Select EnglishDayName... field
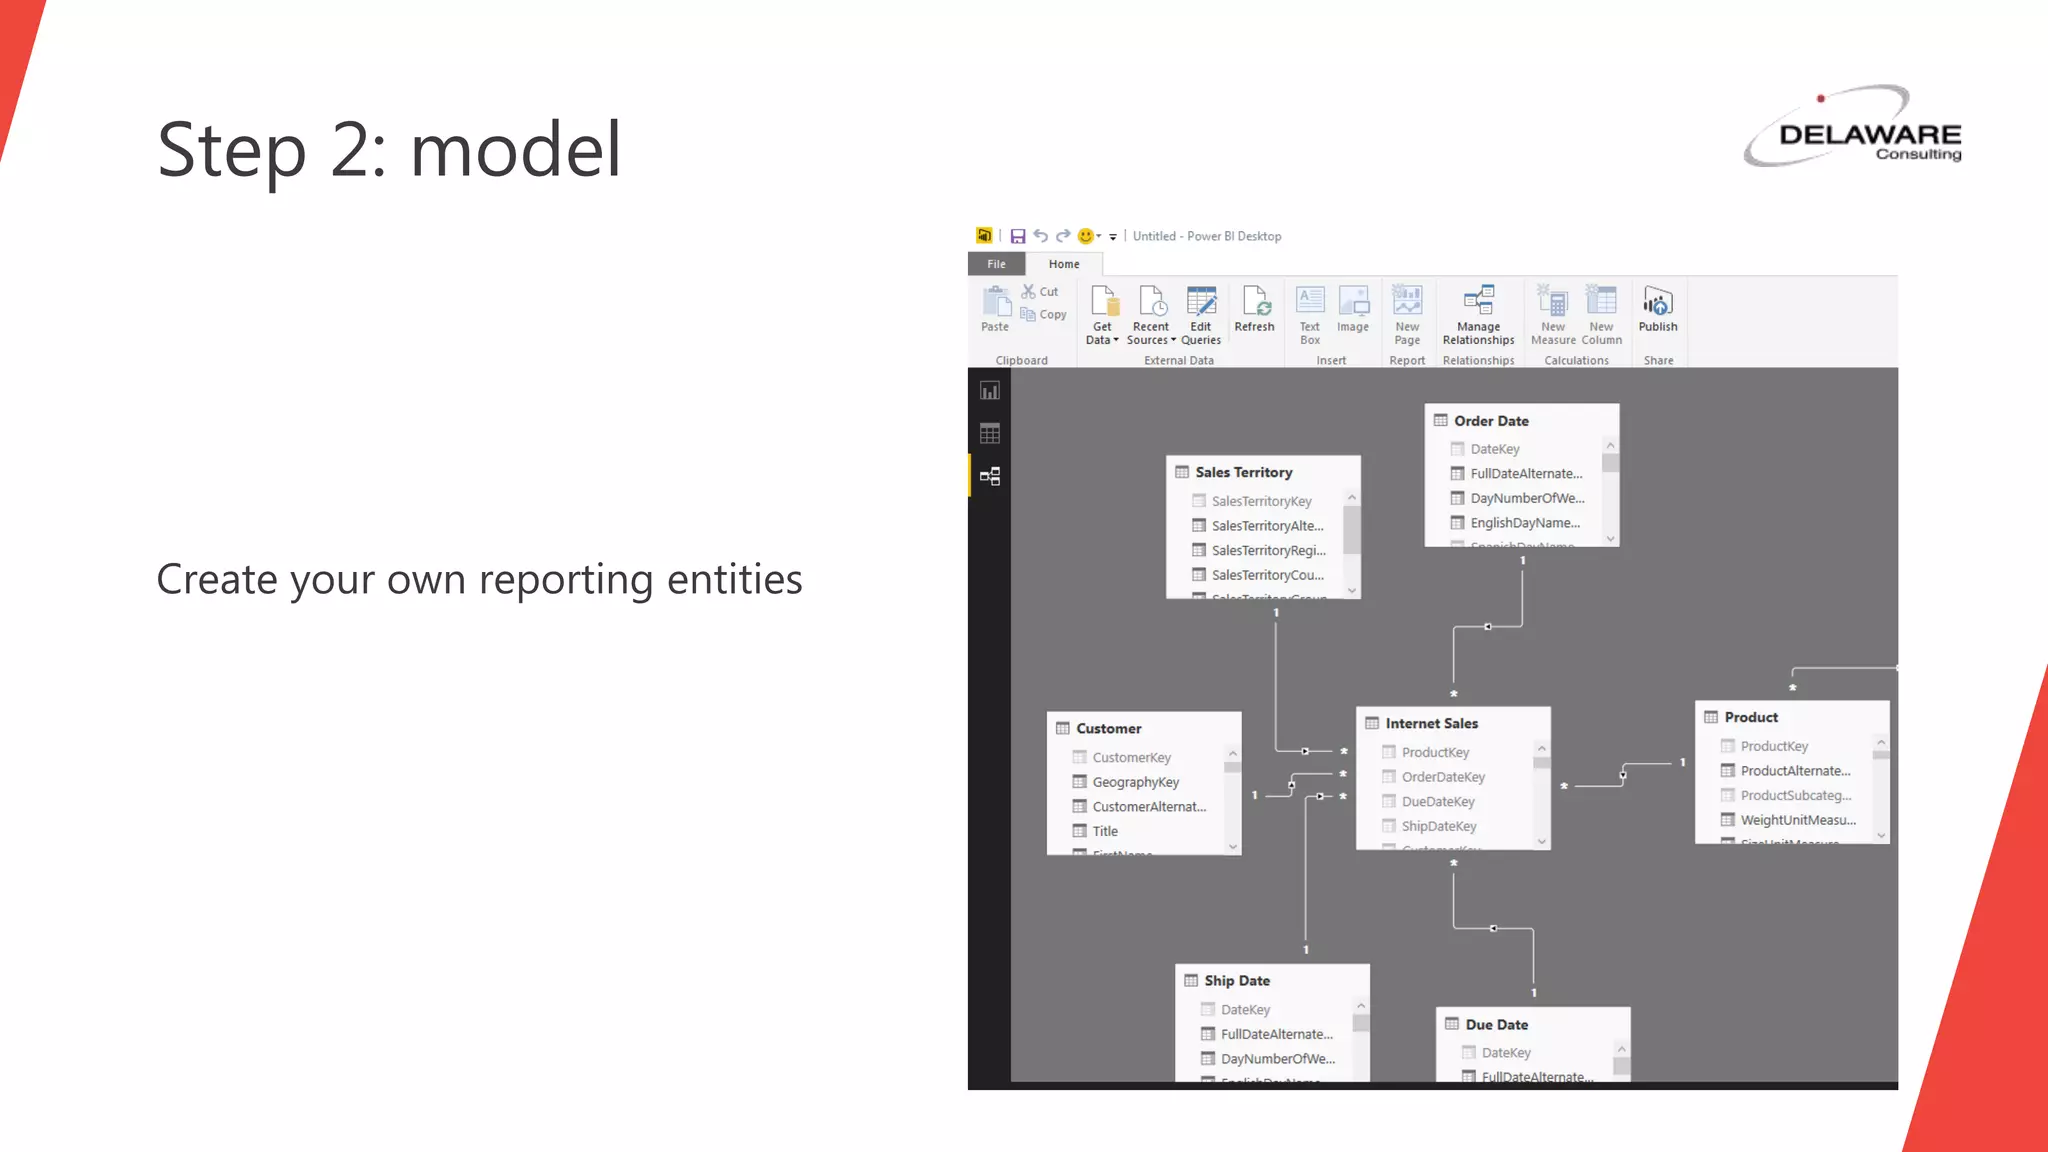Image resolution: width=2048 pixels, height=1152 pixels. [1516, 523]
